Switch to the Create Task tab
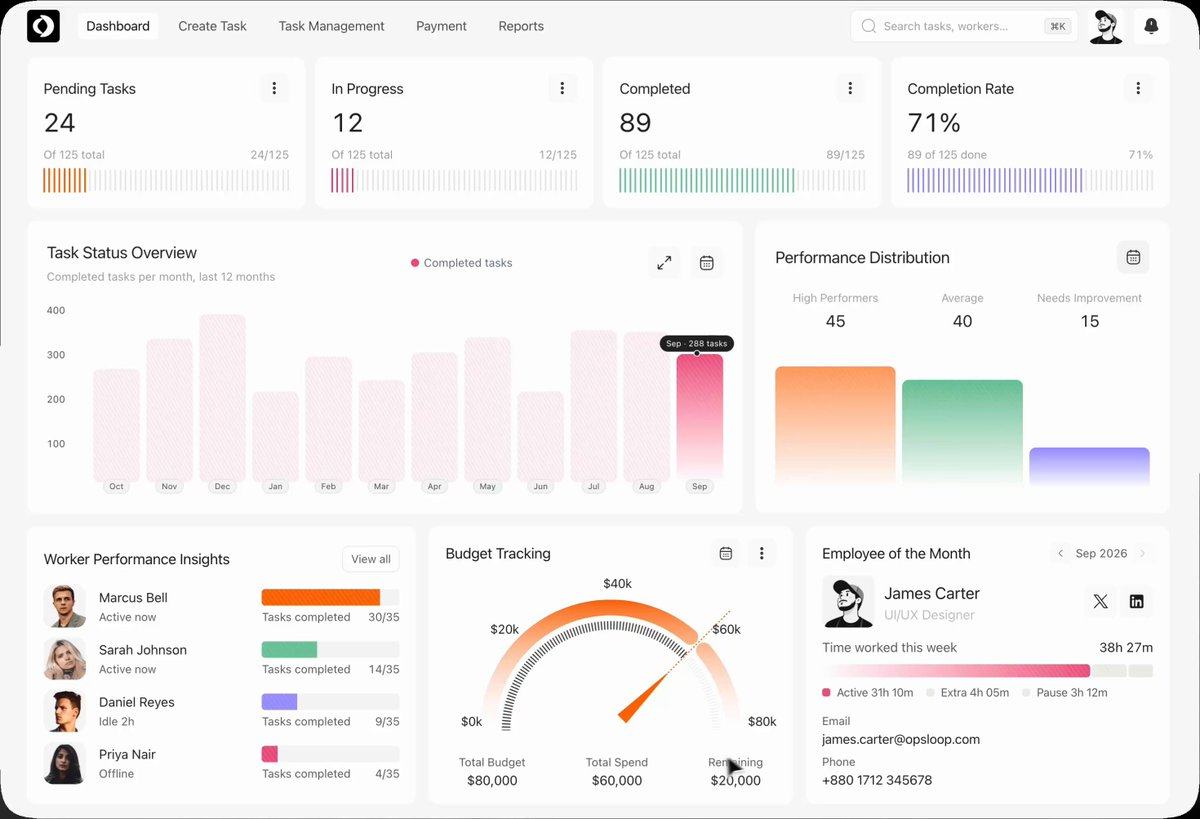 212,26
